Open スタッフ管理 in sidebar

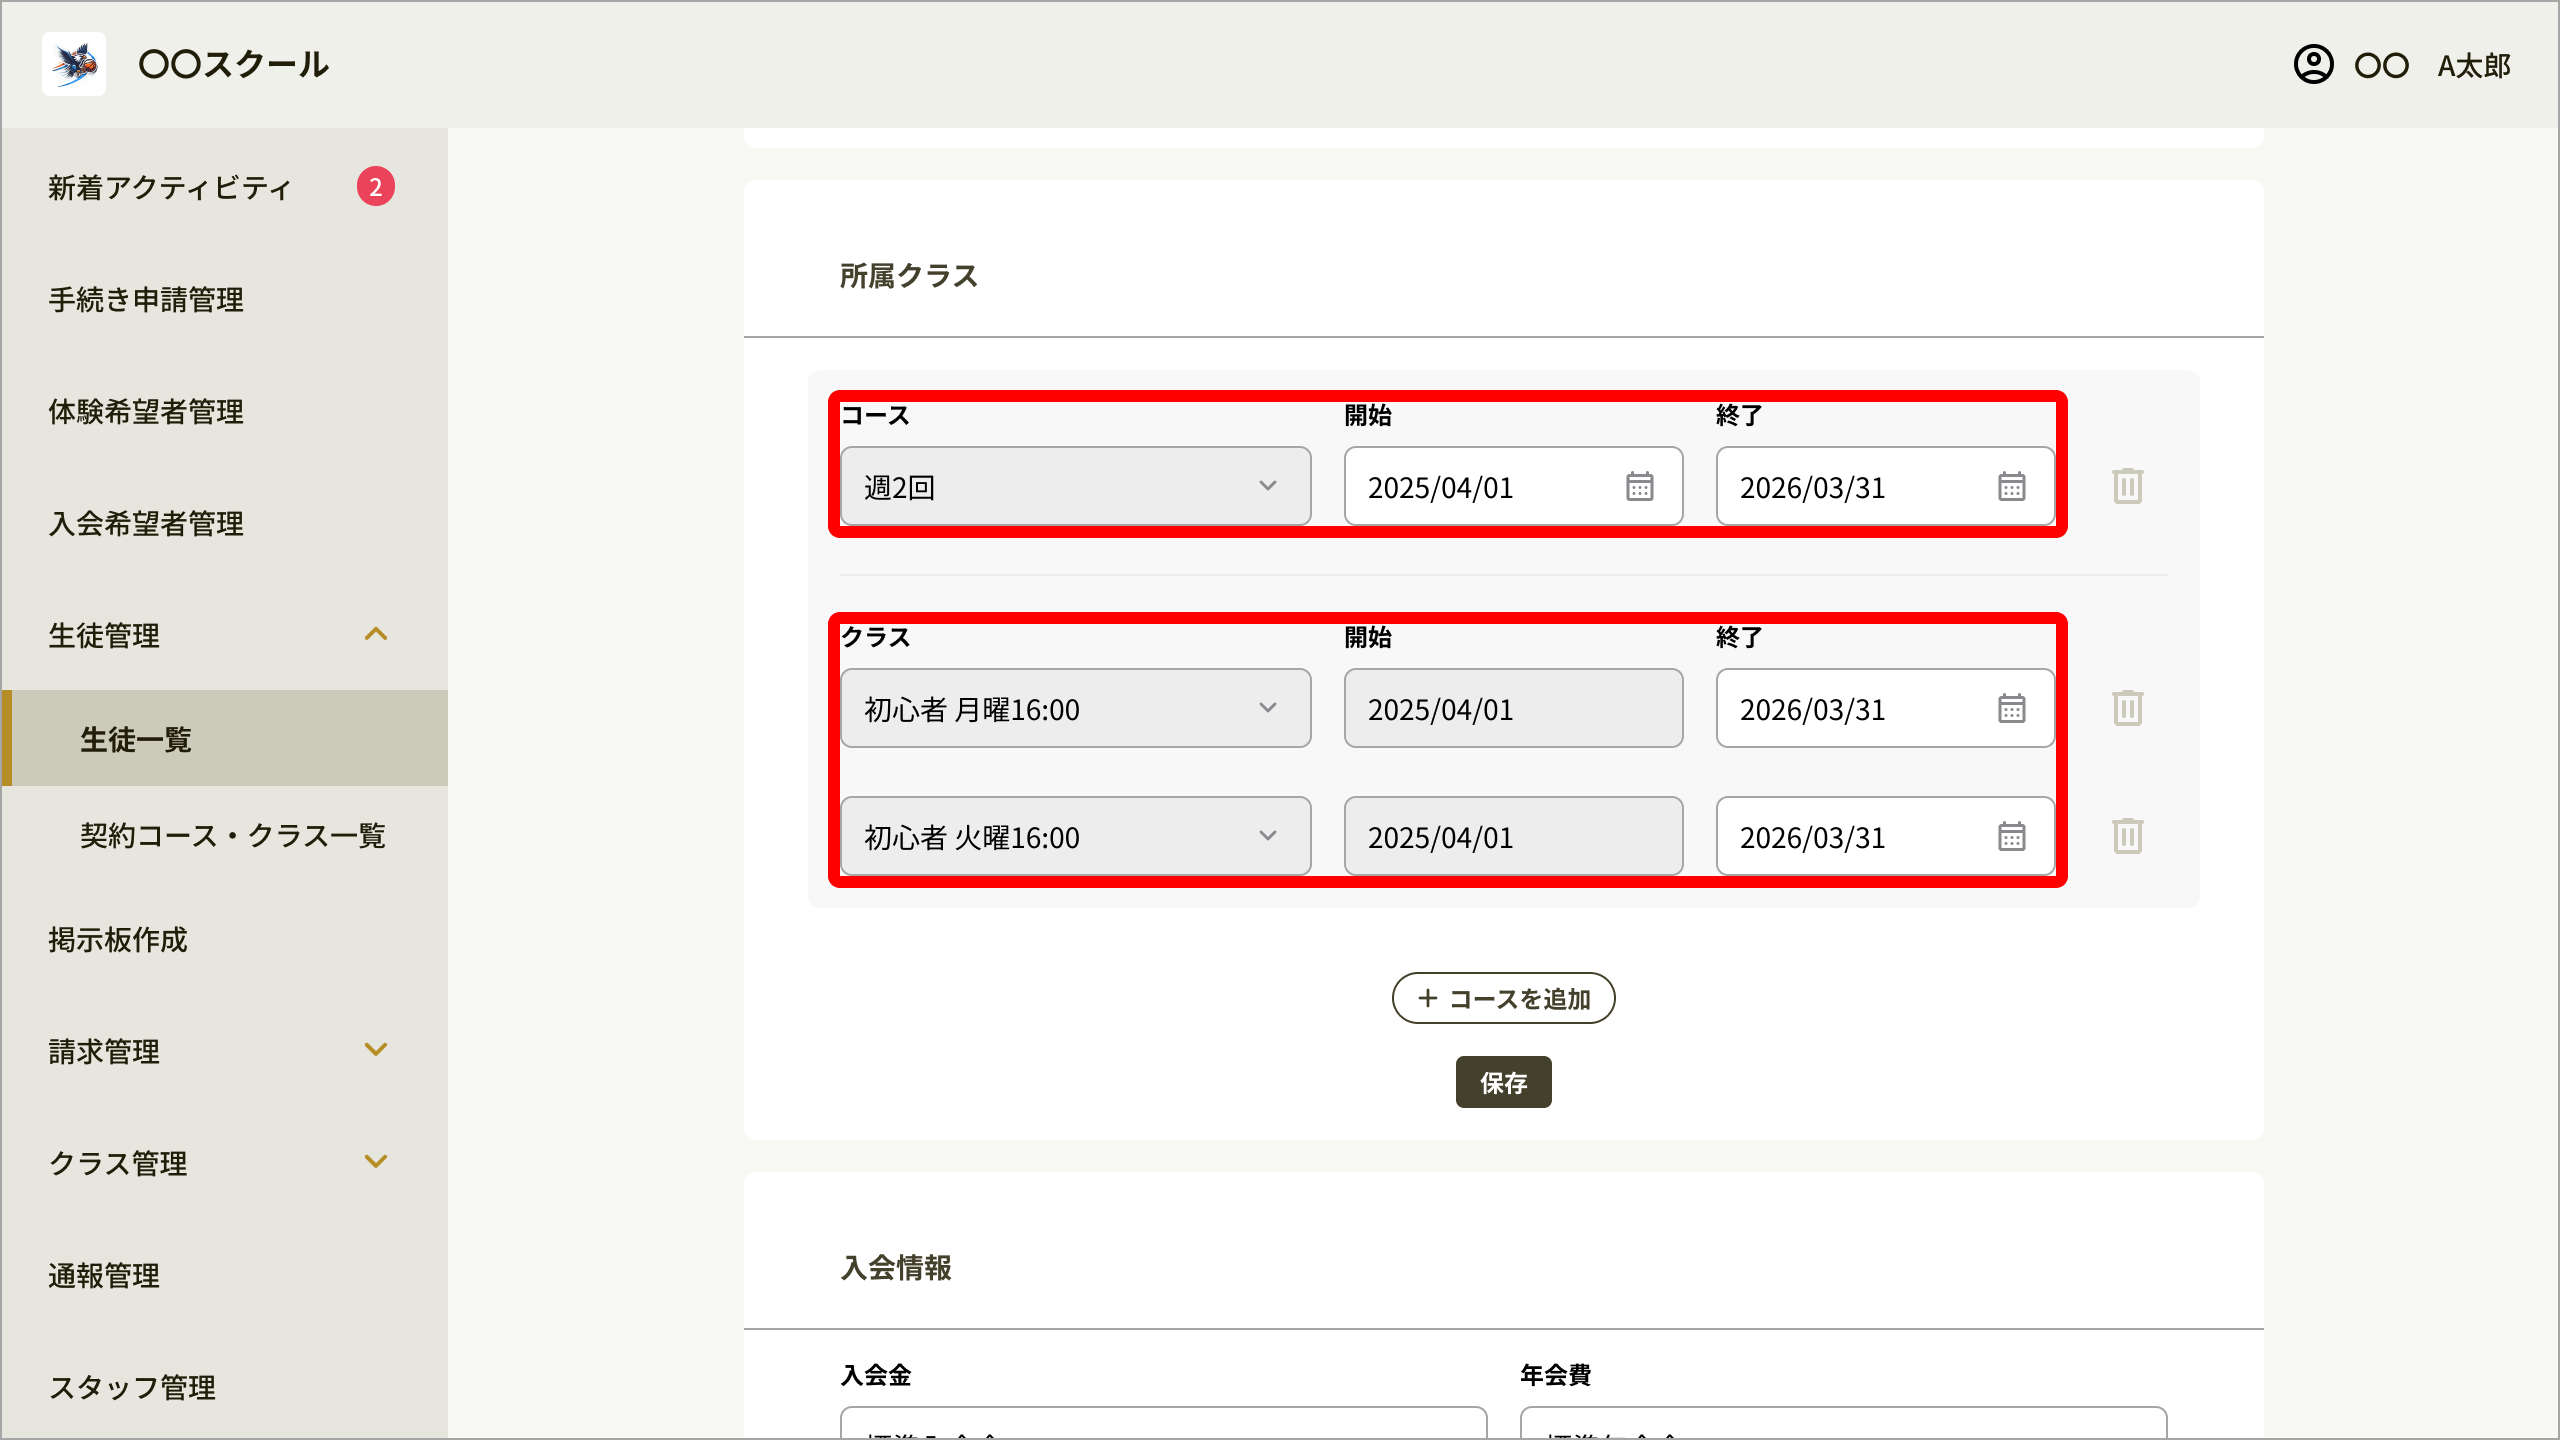pyautogui.click(x=132, y=1388)
